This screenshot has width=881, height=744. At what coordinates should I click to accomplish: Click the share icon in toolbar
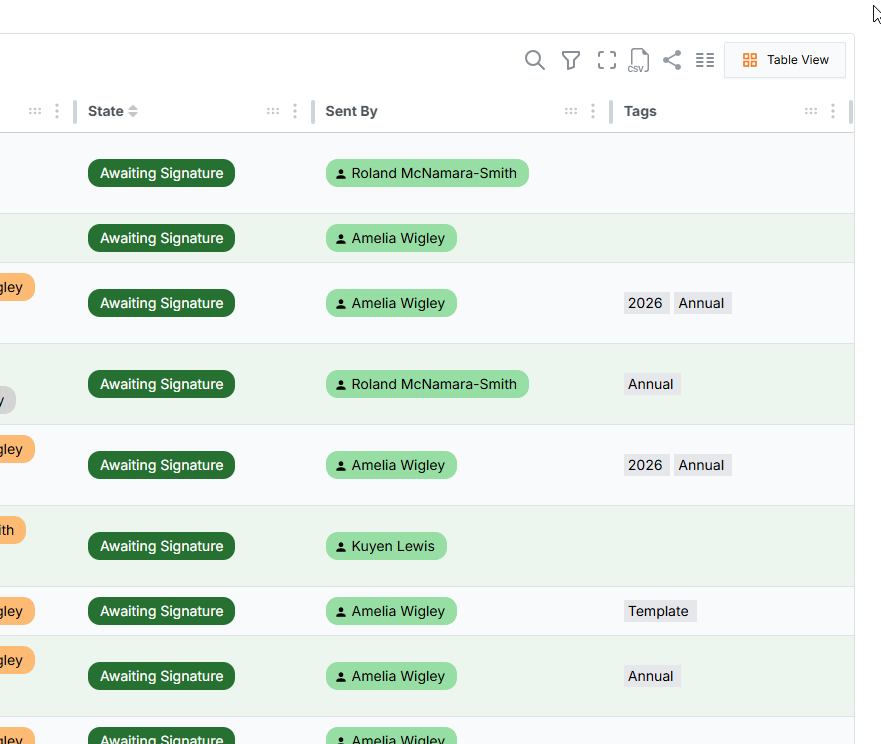tap(672, 60)
